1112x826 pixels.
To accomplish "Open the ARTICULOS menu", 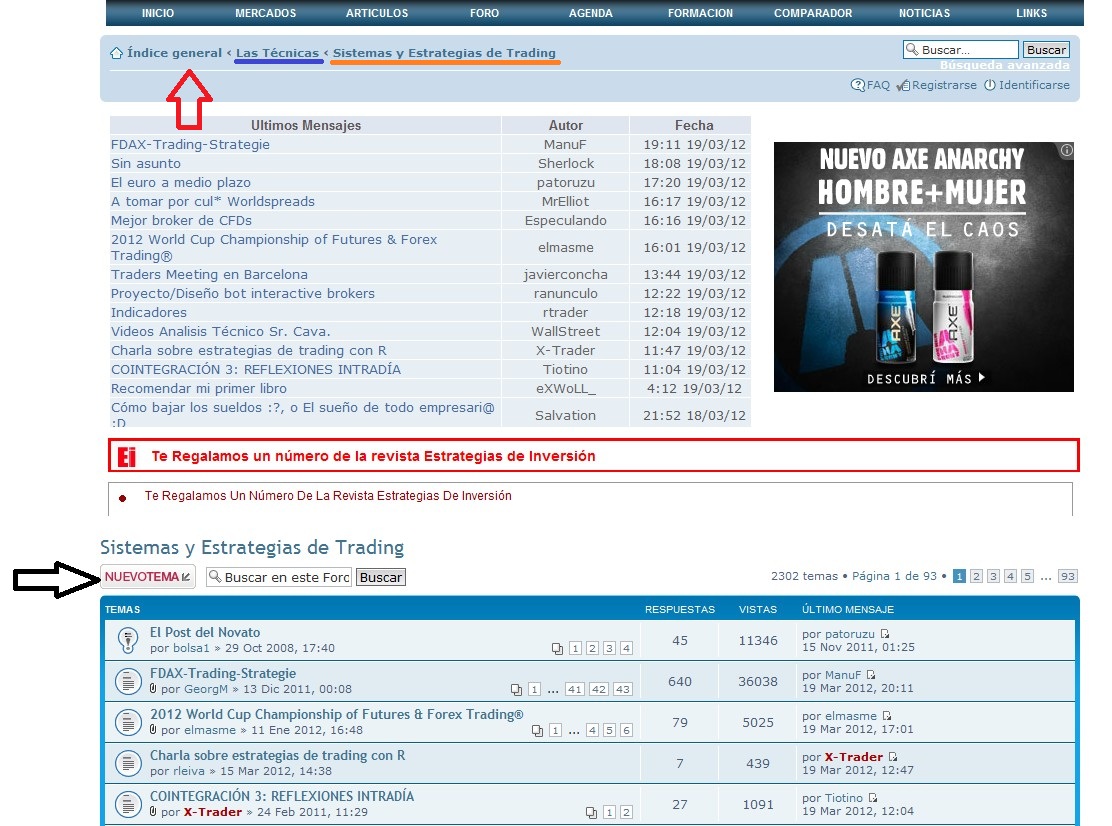I will click(377, 13).
